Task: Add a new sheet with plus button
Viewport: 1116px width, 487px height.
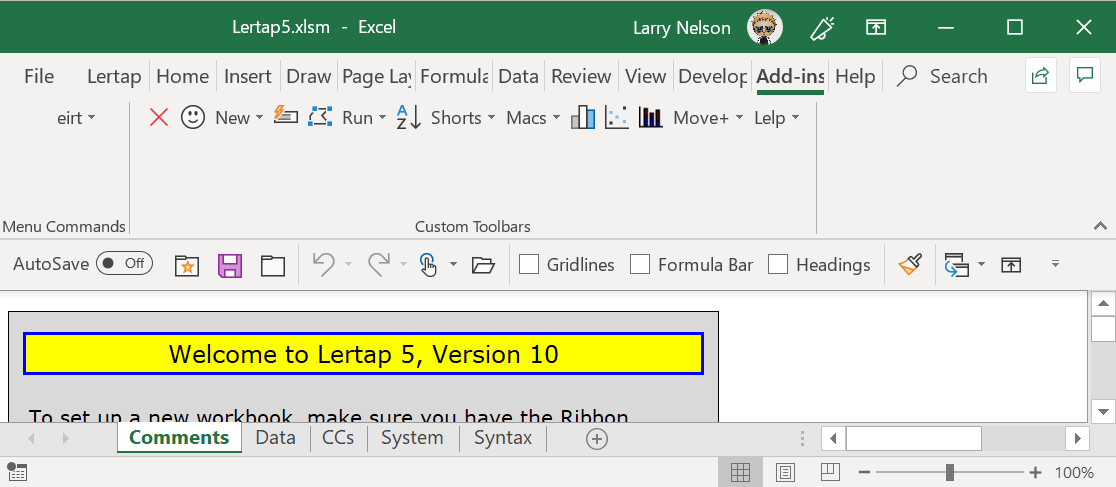Action: click(x=597, y=439)
